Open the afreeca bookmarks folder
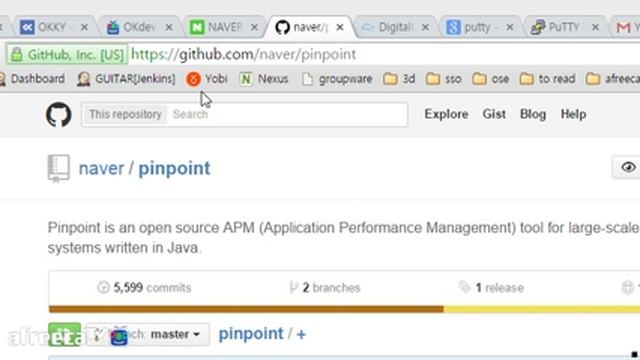 click(613, 79)
